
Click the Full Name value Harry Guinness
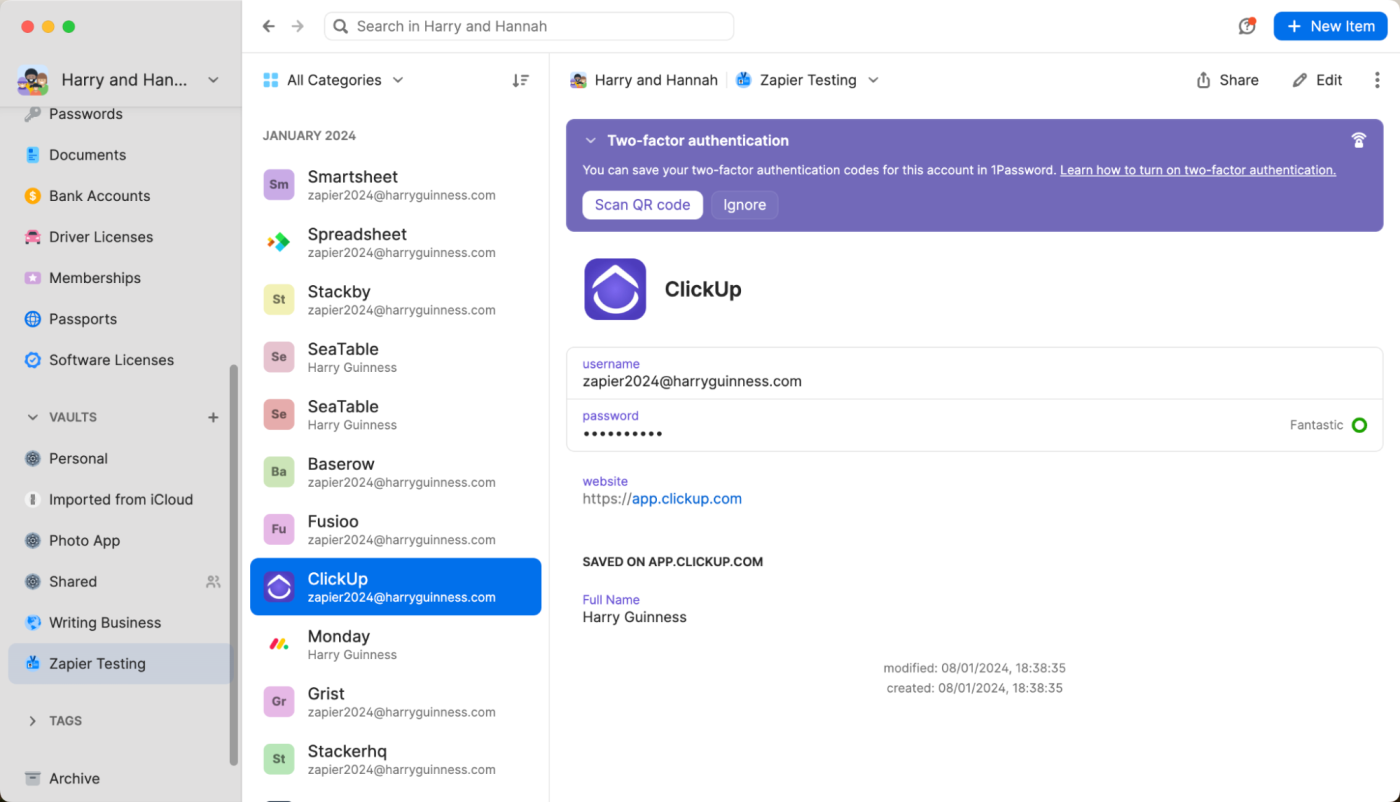click(x=634, y=617)
